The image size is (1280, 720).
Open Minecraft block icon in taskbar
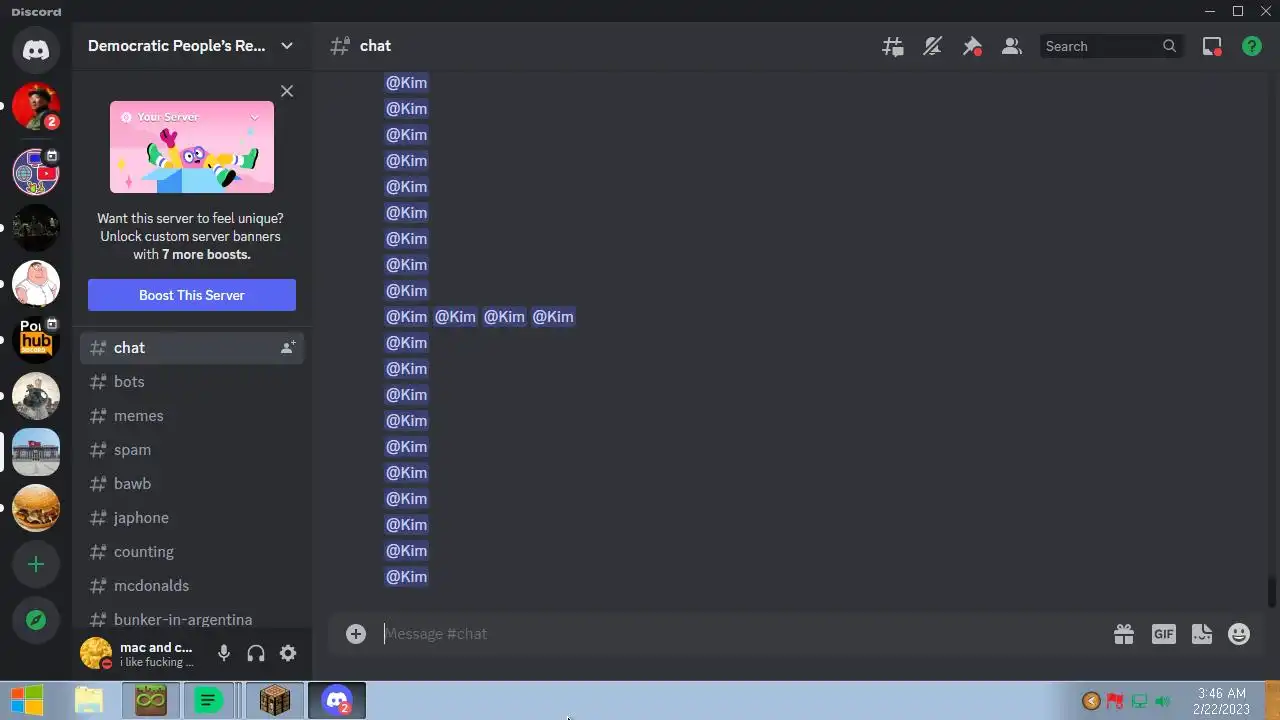[x=274, y=700]
